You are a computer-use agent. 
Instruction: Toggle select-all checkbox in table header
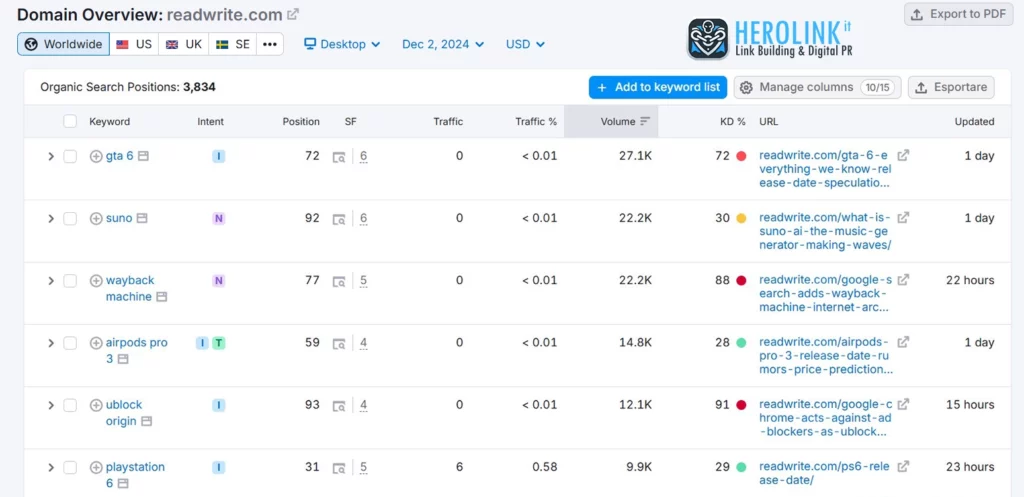pyautogui.click(x=70, y=121)
